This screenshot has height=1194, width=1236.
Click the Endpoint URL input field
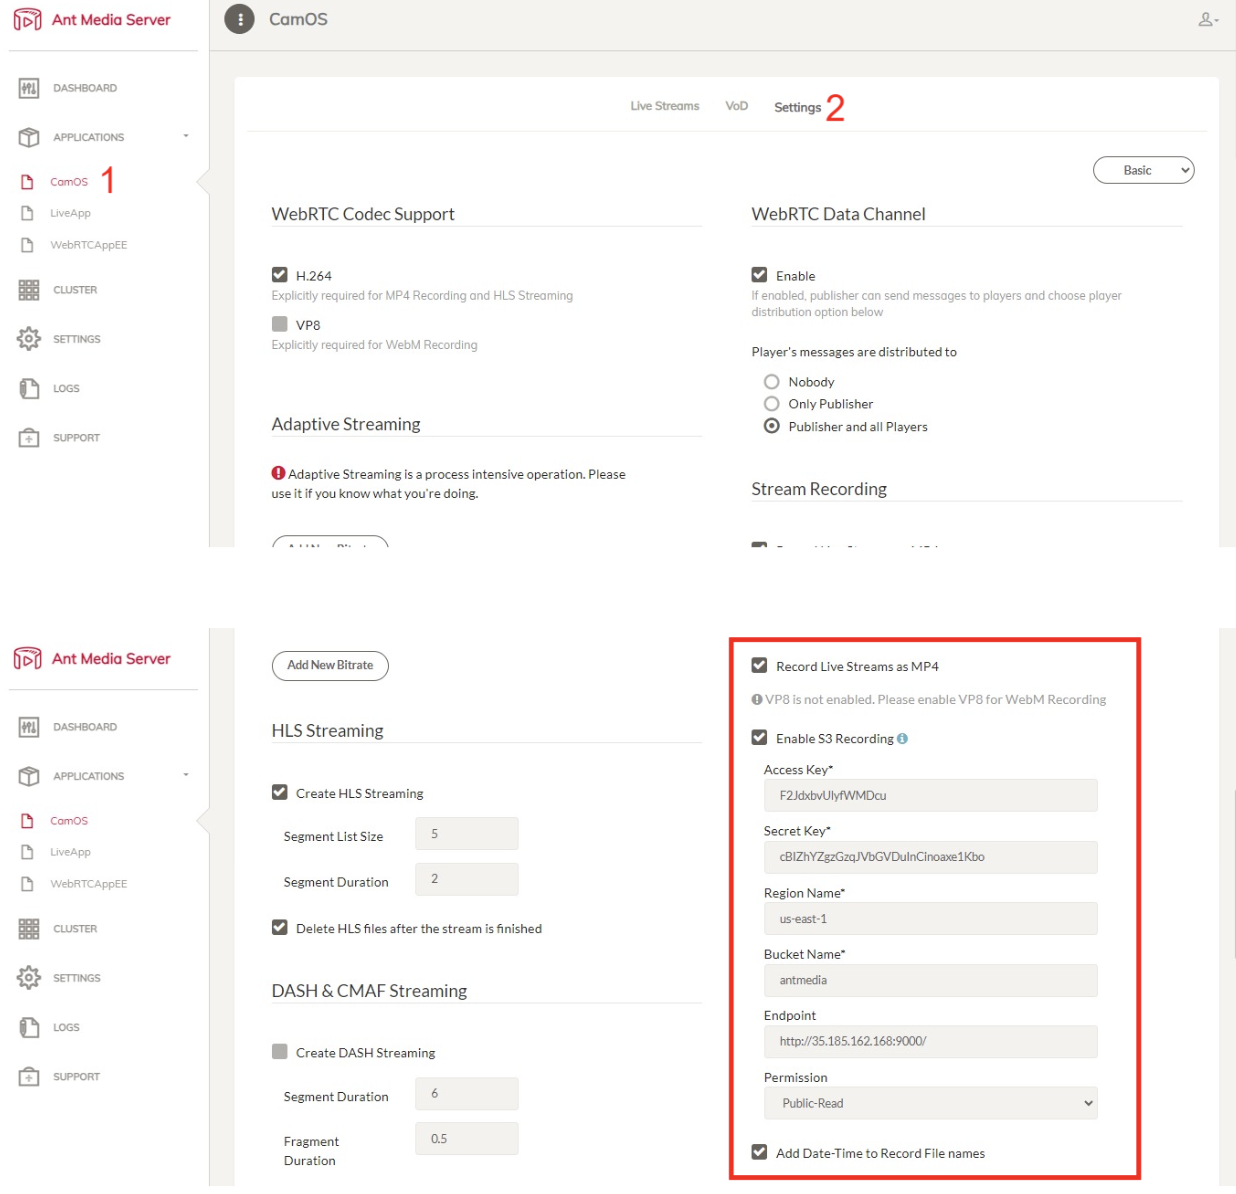[931, 1041]
